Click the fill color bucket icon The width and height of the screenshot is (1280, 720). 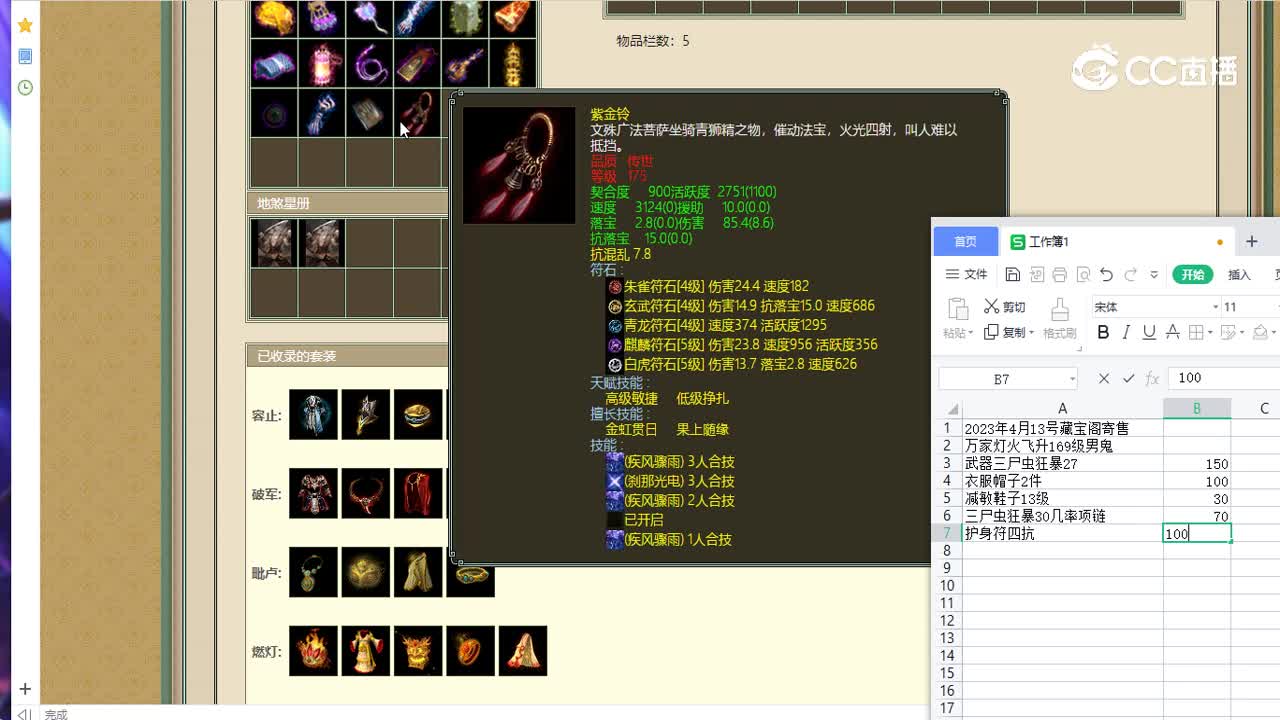1261,332
